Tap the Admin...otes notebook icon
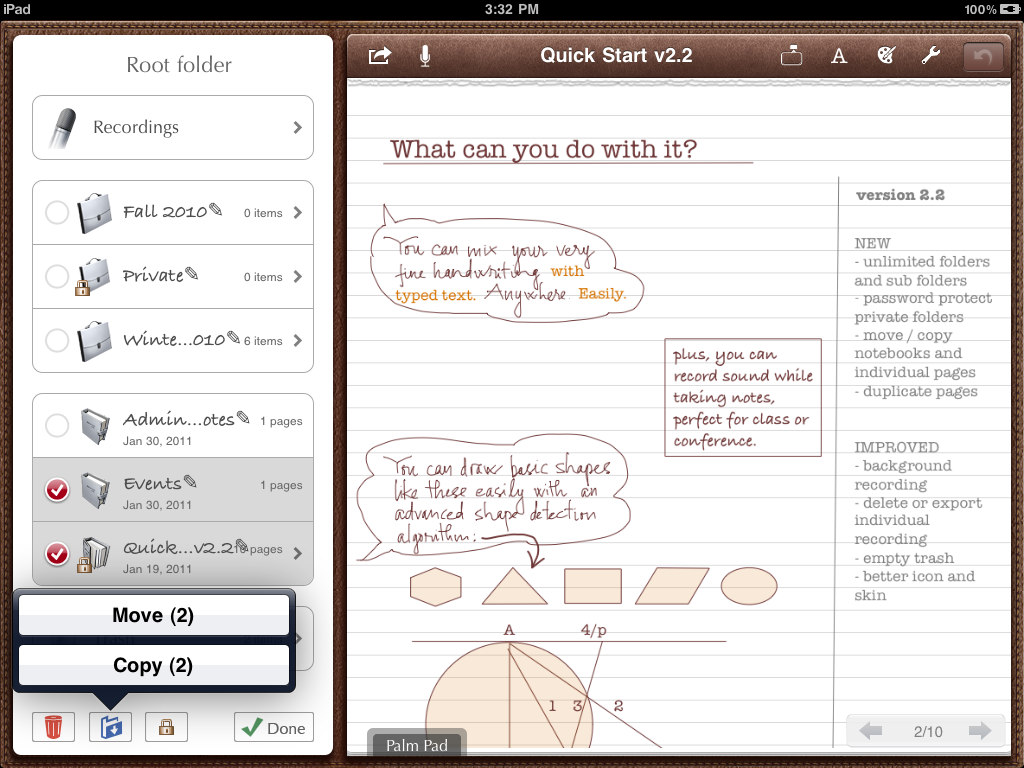The image size is (1024, 768). tap(95, 426)
